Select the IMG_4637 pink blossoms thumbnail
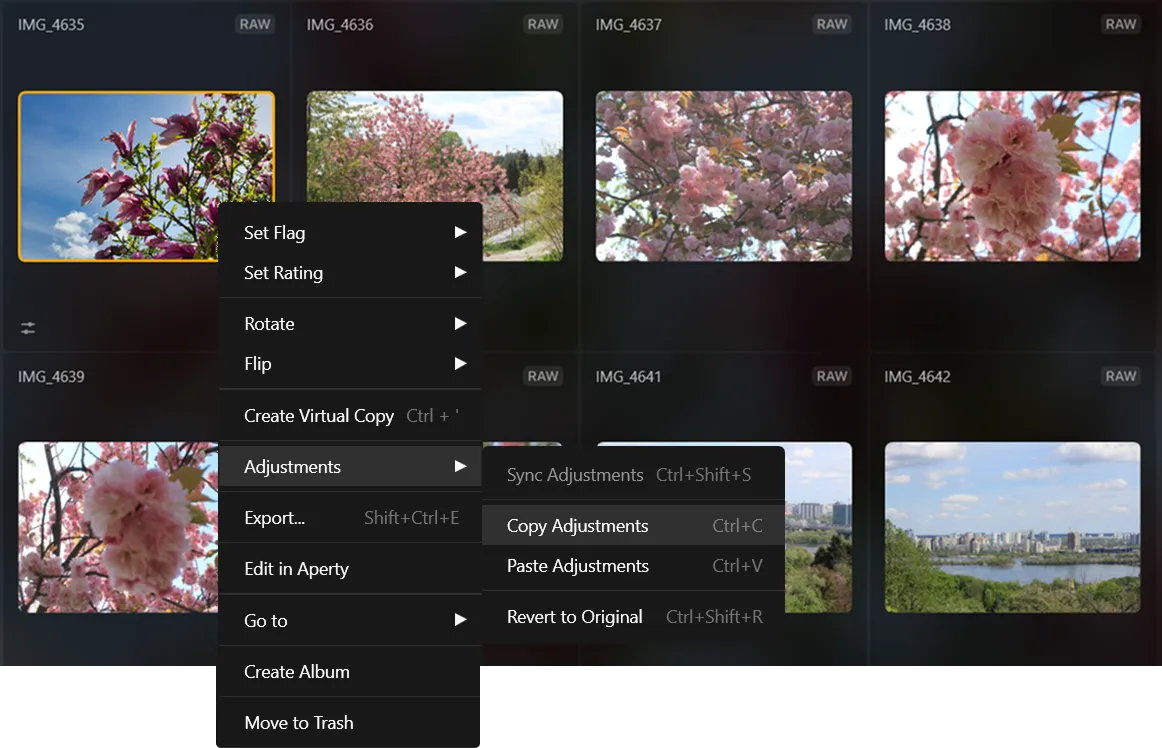Image resolution: width=1162 pixels, height=748 pixels. coord(723,176)
